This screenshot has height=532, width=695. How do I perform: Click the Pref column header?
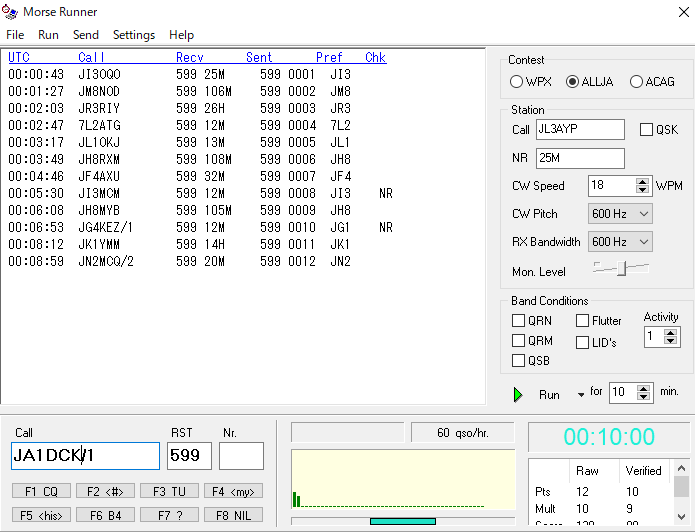coord(329,58)
